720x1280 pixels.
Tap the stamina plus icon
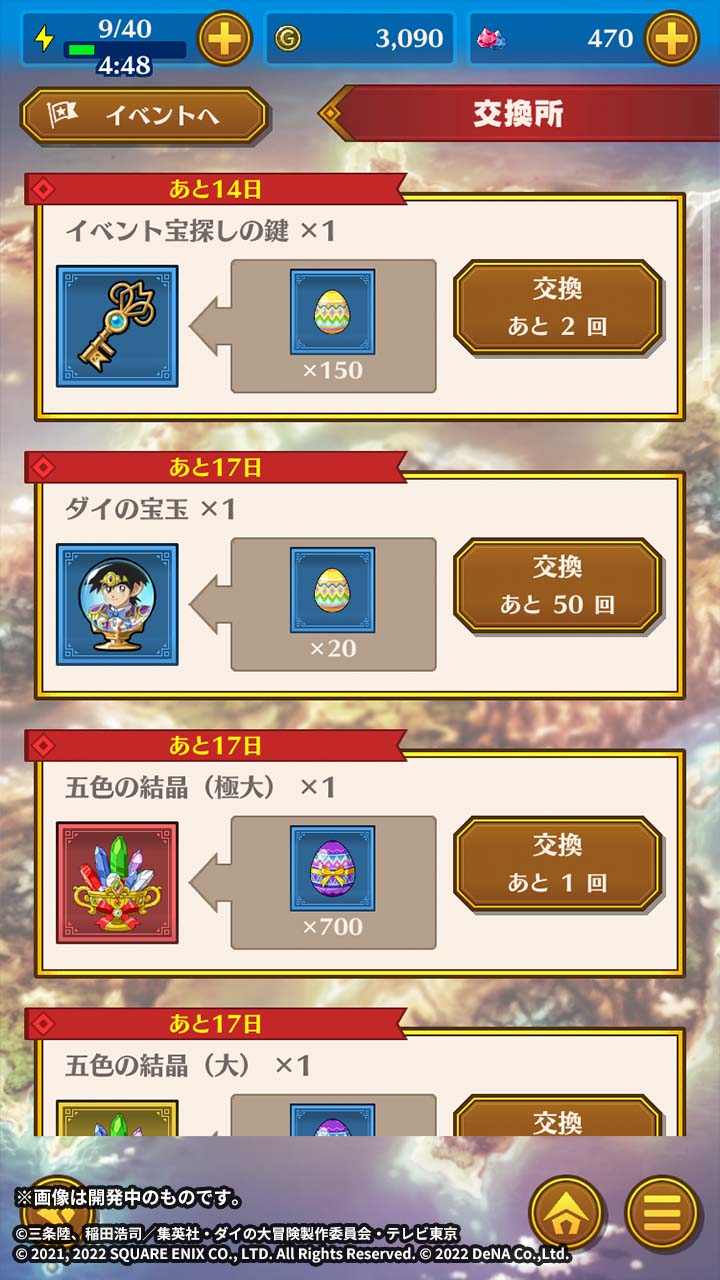point(225,39)
